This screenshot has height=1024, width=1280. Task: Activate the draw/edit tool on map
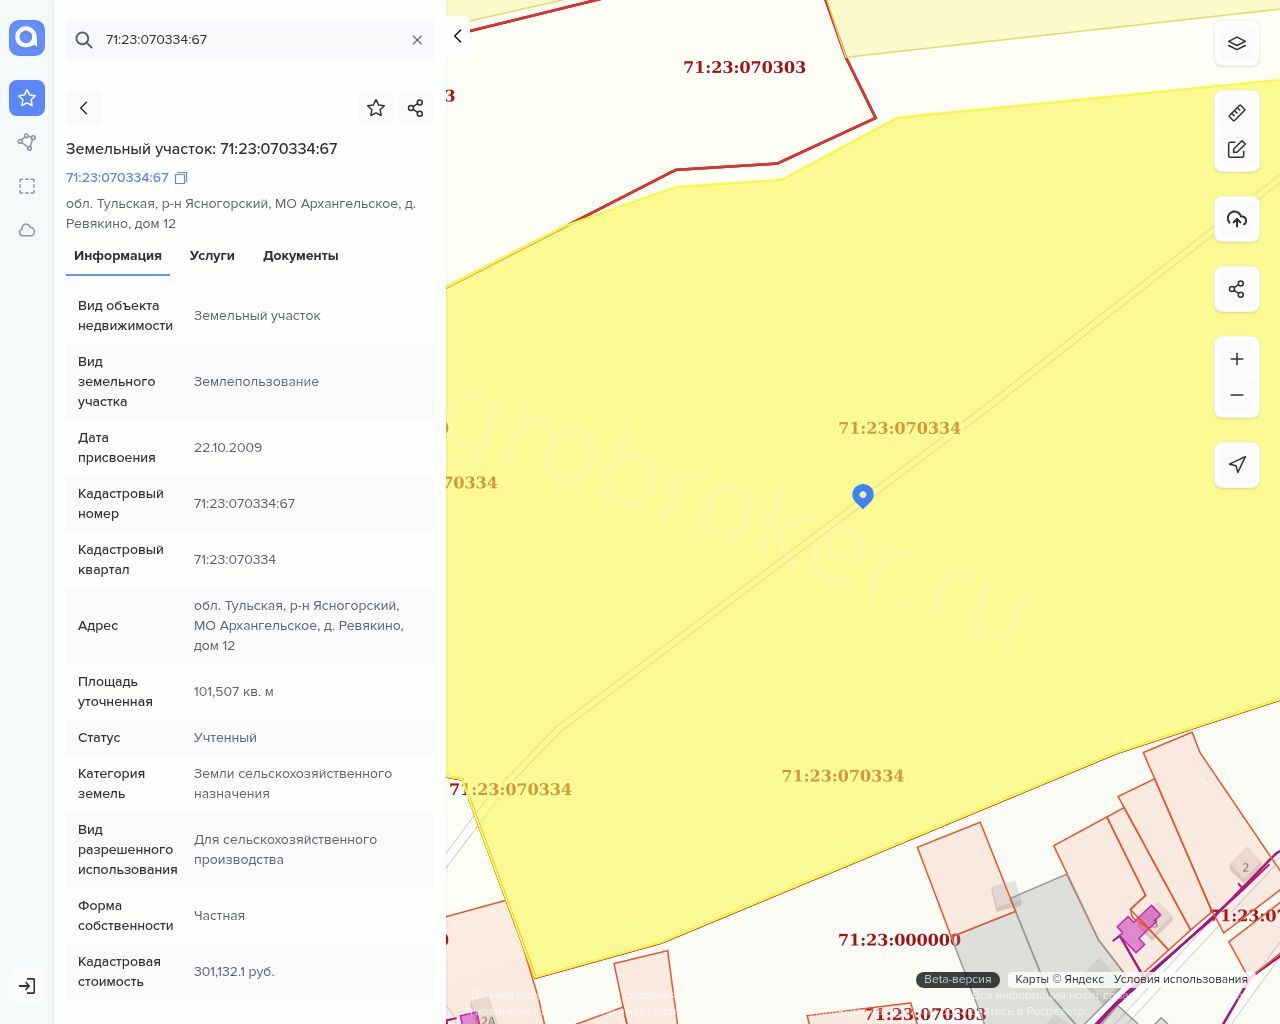1237,149
